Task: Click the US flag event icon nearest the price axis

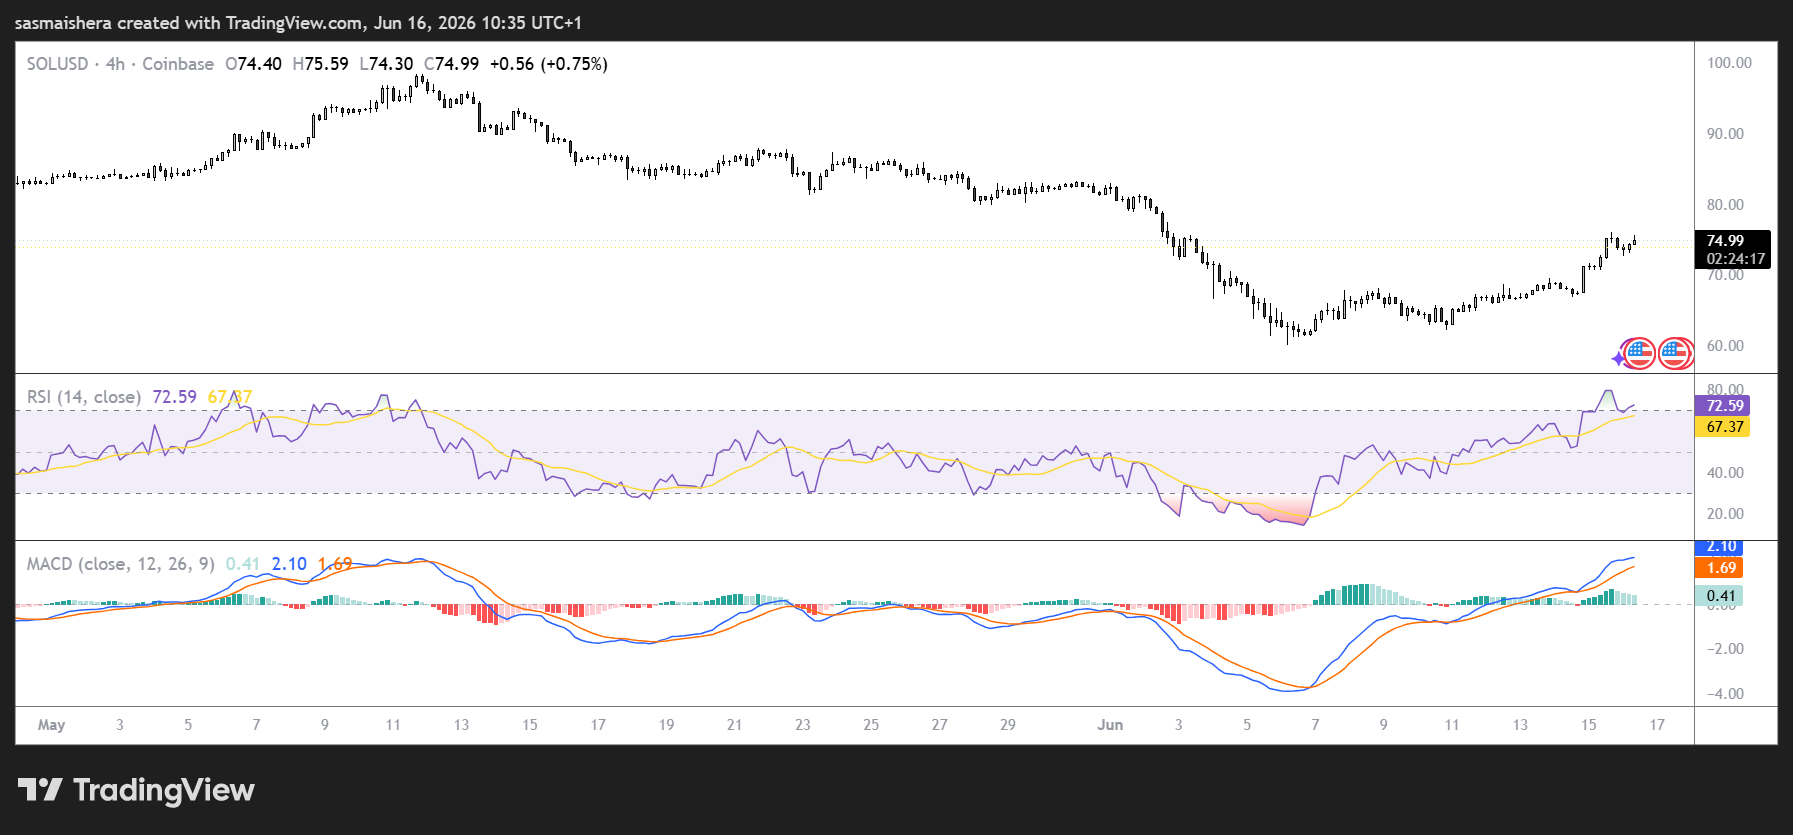Action: coord(1675,353)
